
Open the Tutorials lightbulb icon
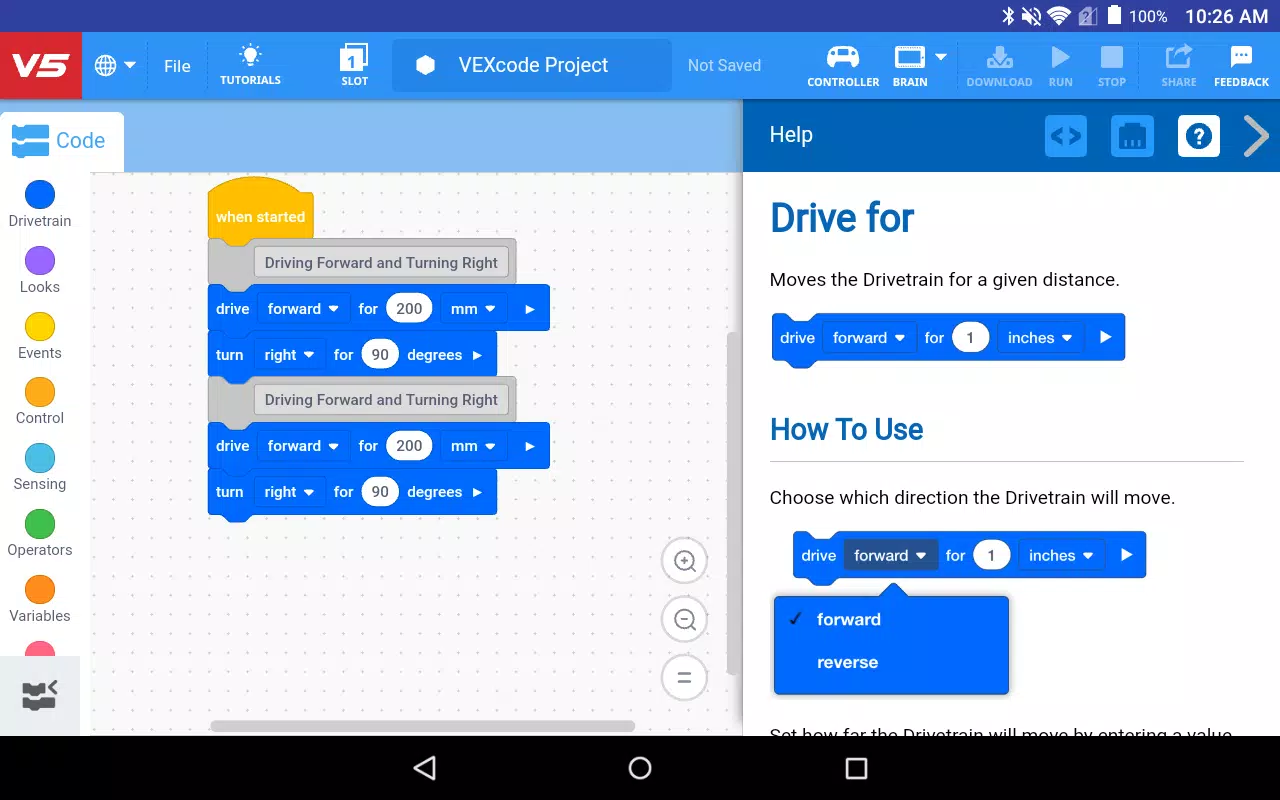pyautogui.click(x=250, y=56)
